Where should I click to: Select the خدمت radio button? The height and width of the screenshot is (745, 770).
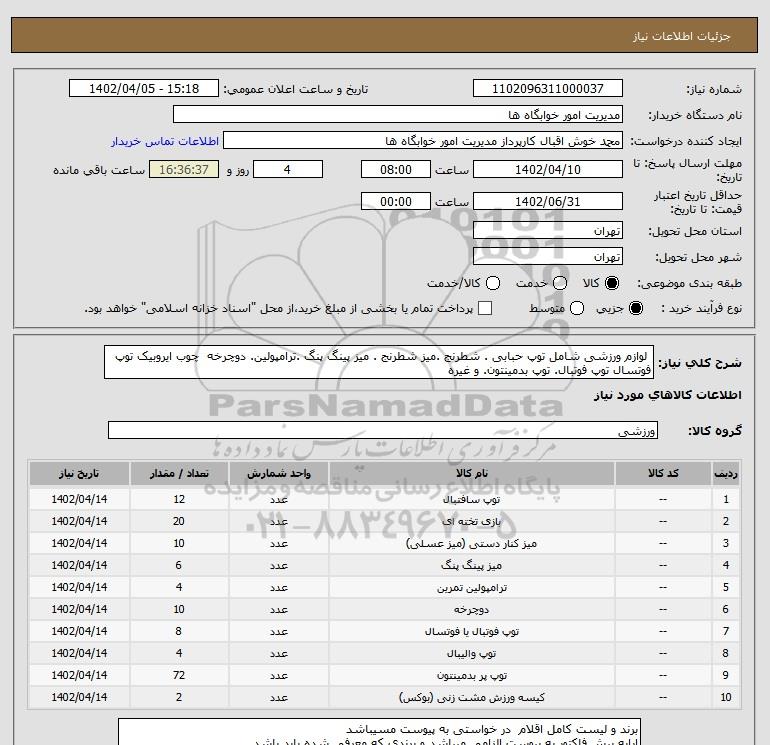pyautogui.click(x=560, y=283)
